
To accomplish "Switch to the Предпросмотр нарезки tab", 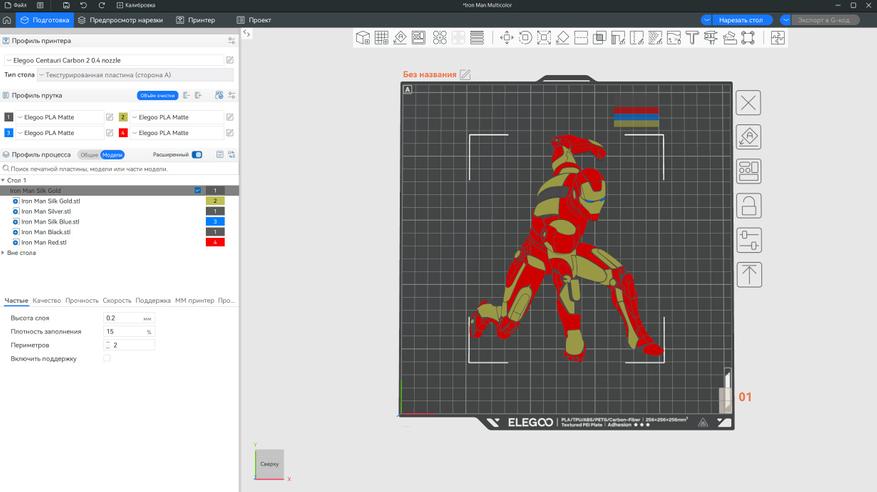I will [120, 20].
